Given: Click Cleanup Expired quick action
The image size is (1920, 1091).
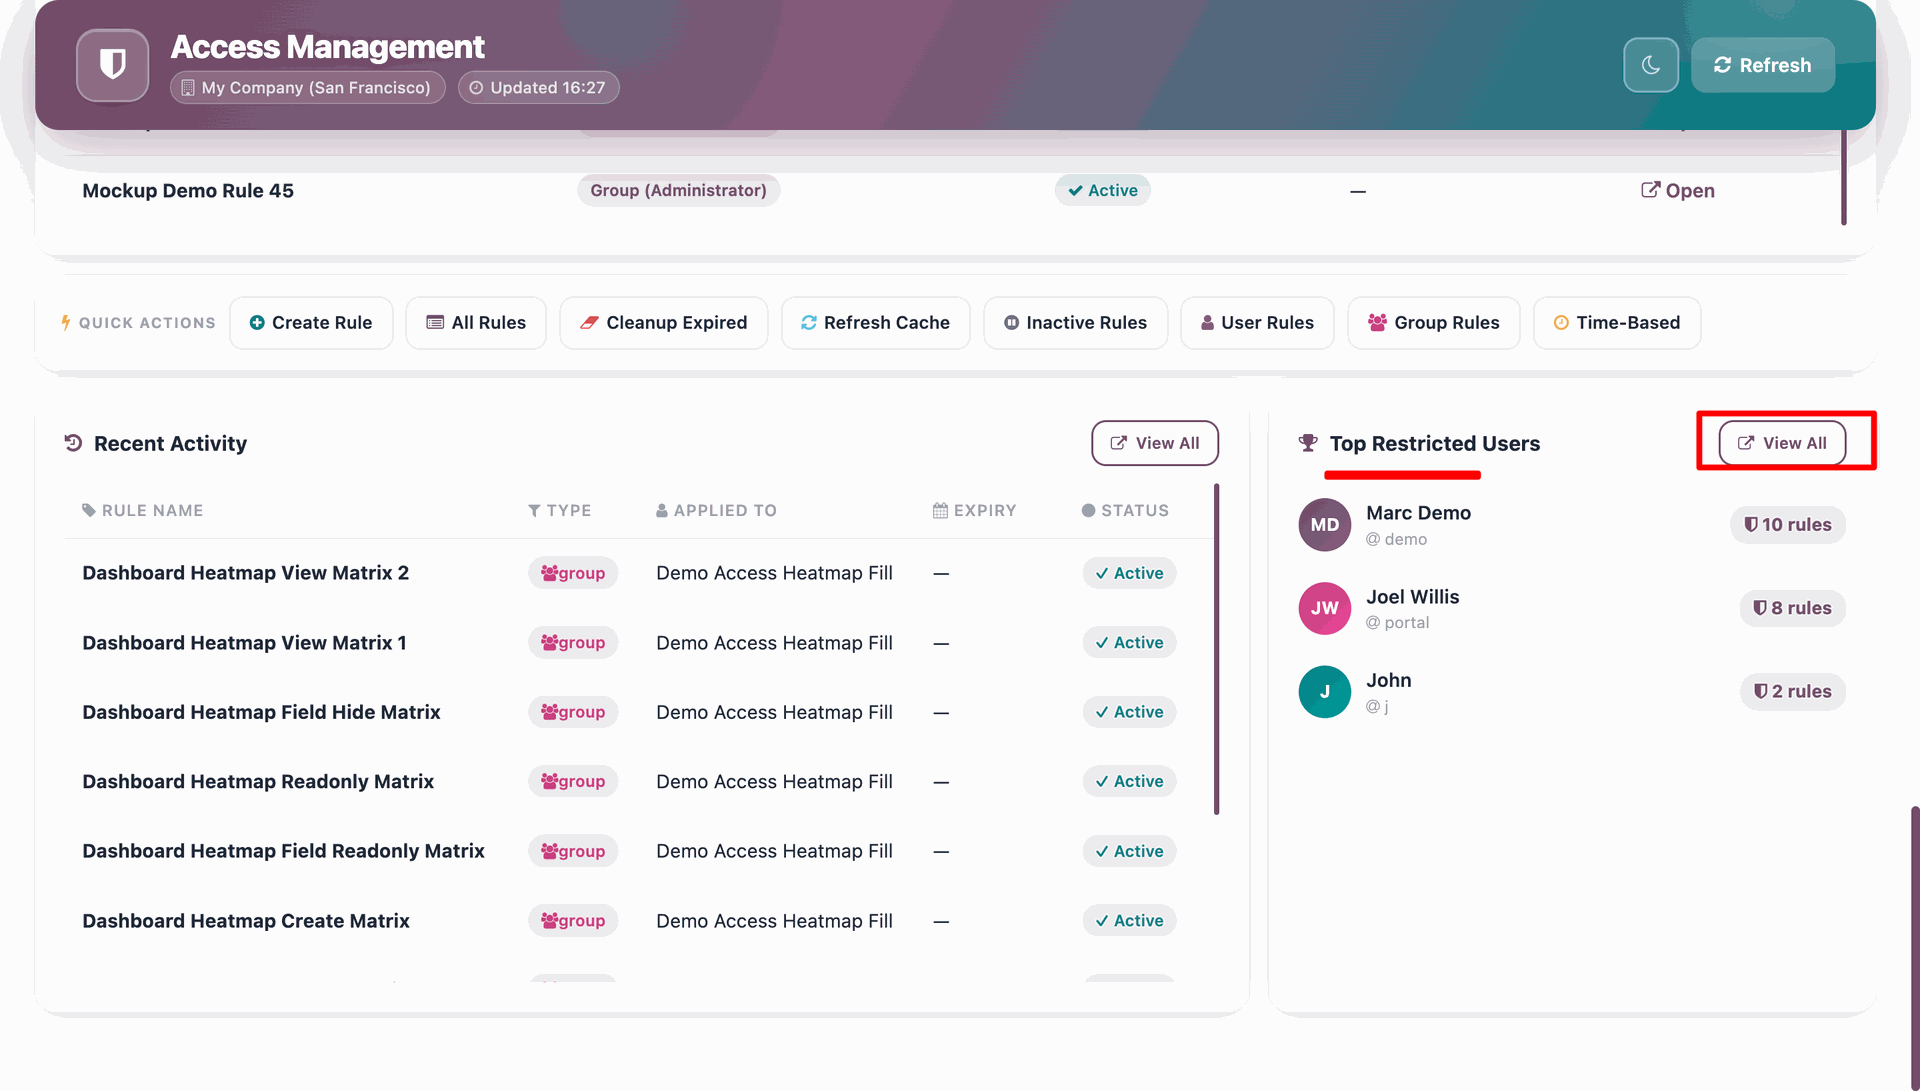Looking at the screenshot, I should [x=664, y=322].
